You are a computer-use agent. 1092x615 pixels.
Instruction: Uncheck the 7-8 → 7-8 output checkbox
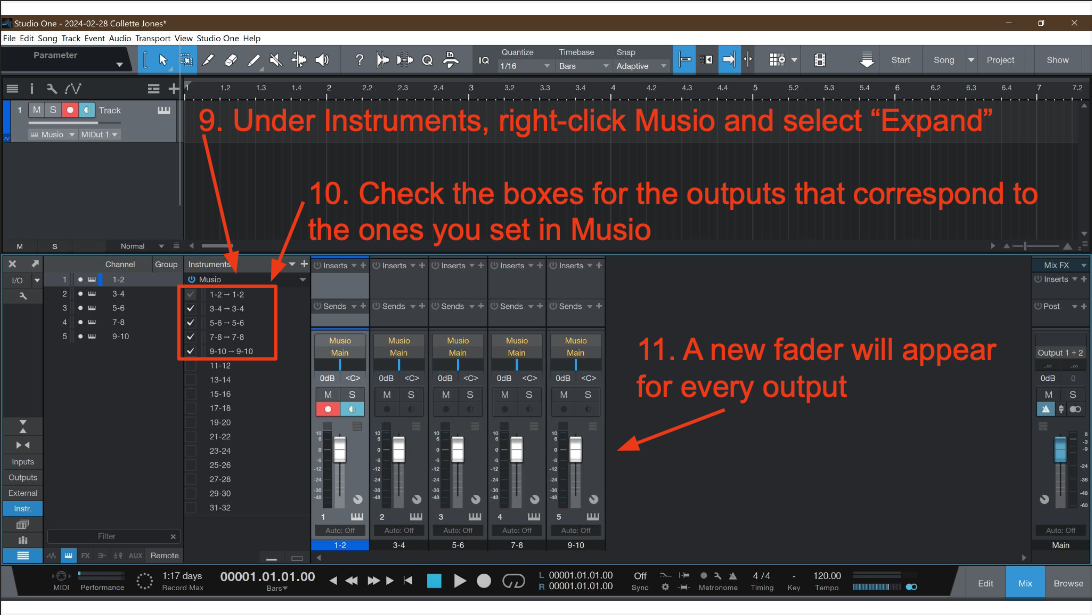[x=191, y=337]
